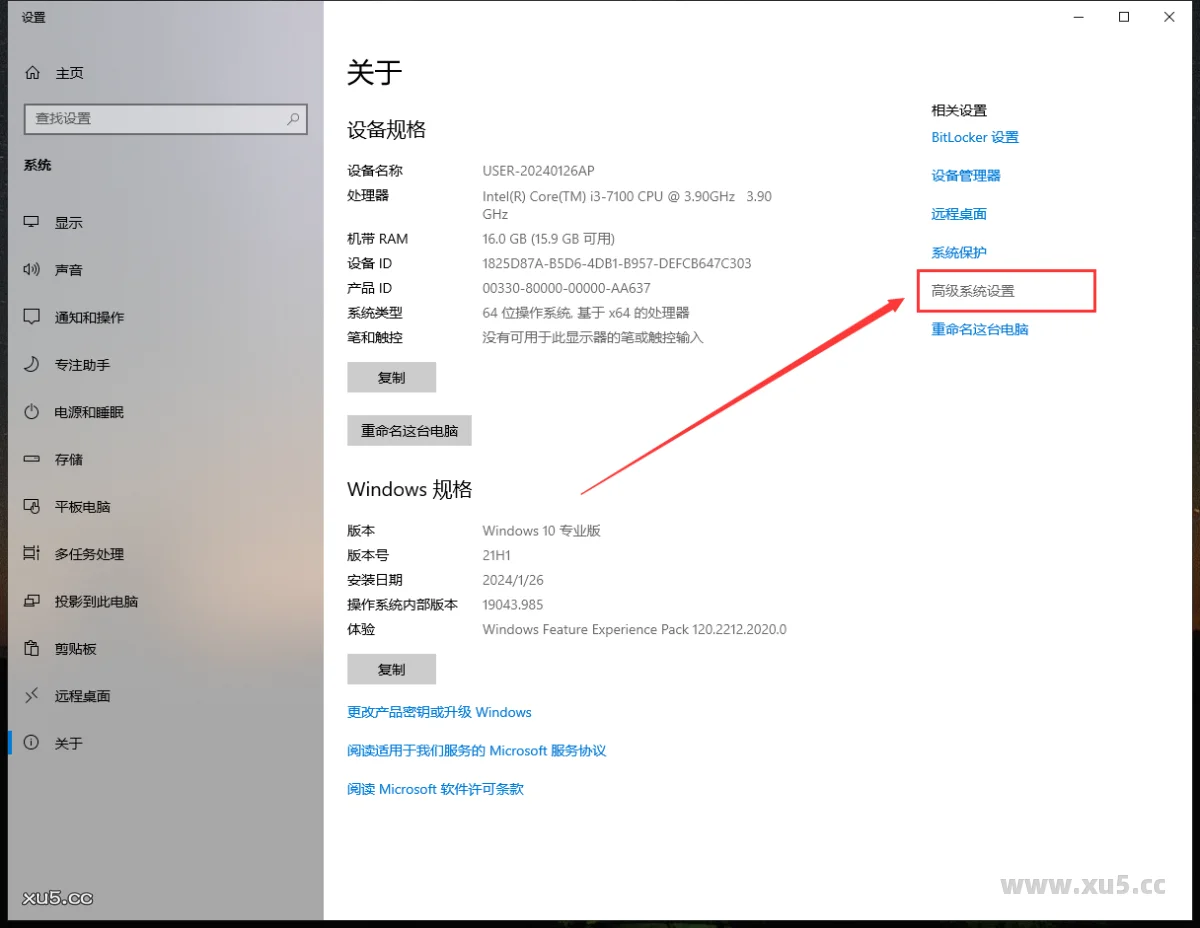Go to Multitasking settings page

tap(89, 554)
